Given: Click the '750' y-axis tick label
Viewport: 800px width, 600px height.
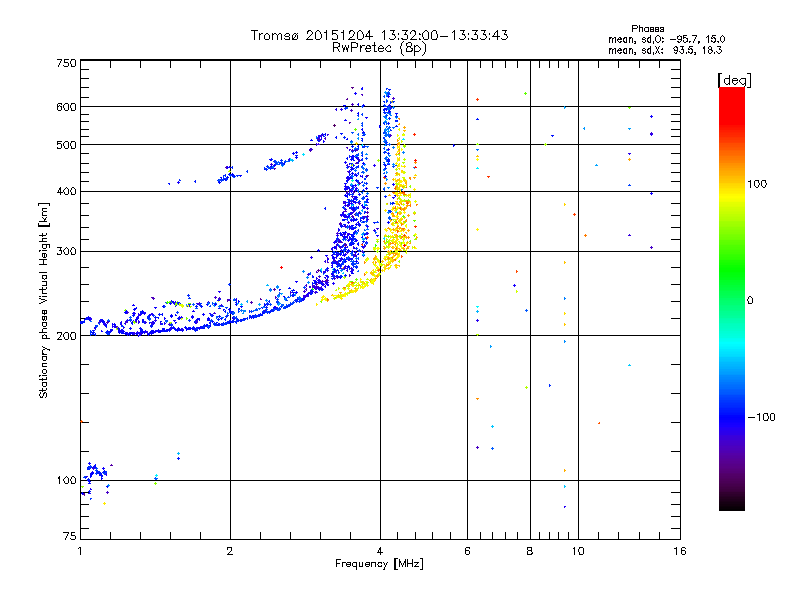Looking at the screenshot, I should [x=67, y=63].
